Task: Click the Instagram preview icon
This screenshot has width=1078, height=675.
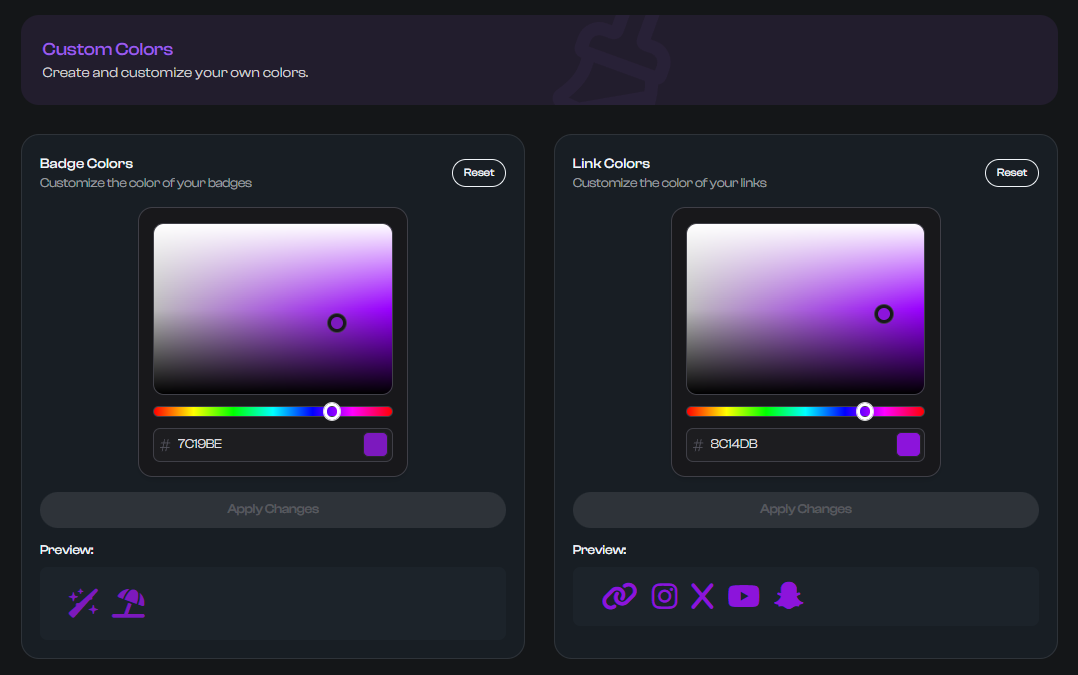Action: pos(664,596)
